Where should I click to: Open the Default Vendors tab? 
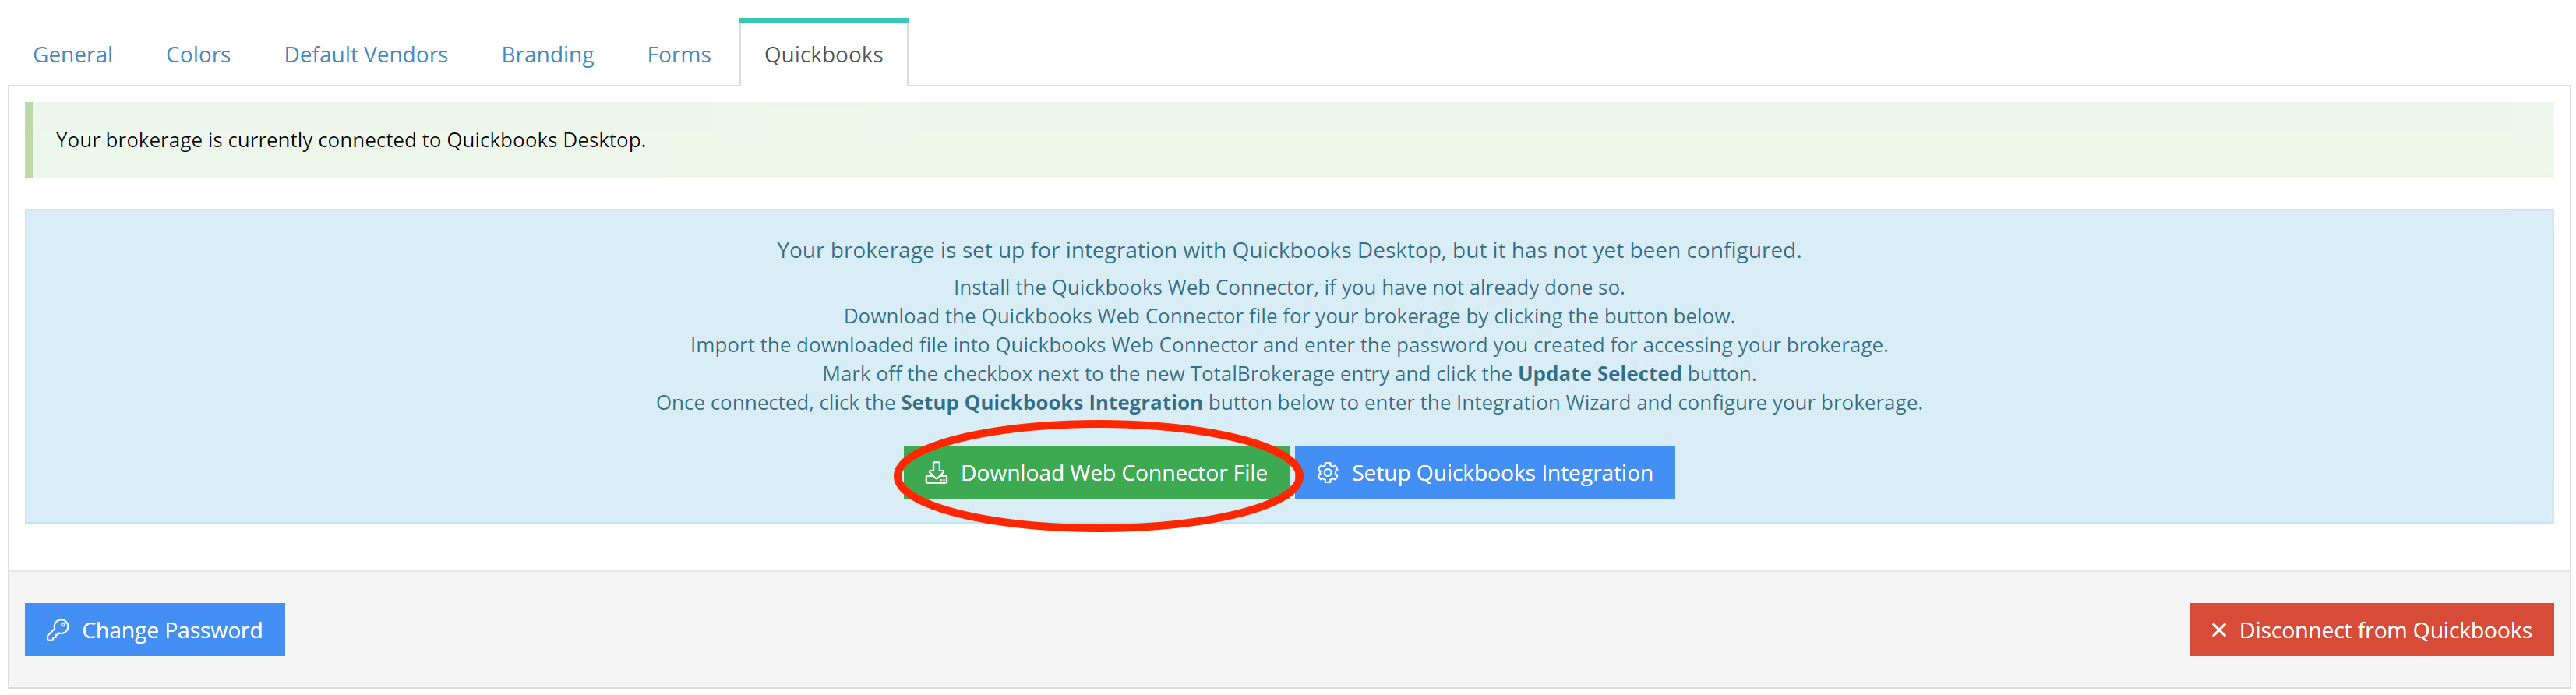pos(365,54)
